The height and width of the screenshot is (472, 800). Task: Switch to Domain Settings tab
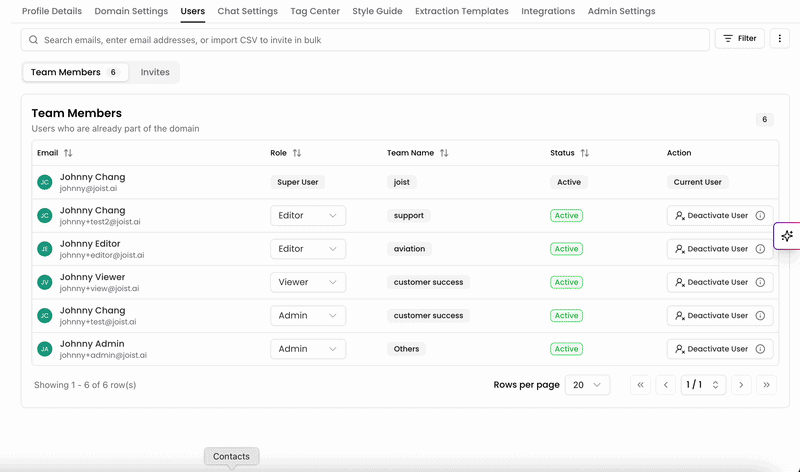tap(131, 11)
